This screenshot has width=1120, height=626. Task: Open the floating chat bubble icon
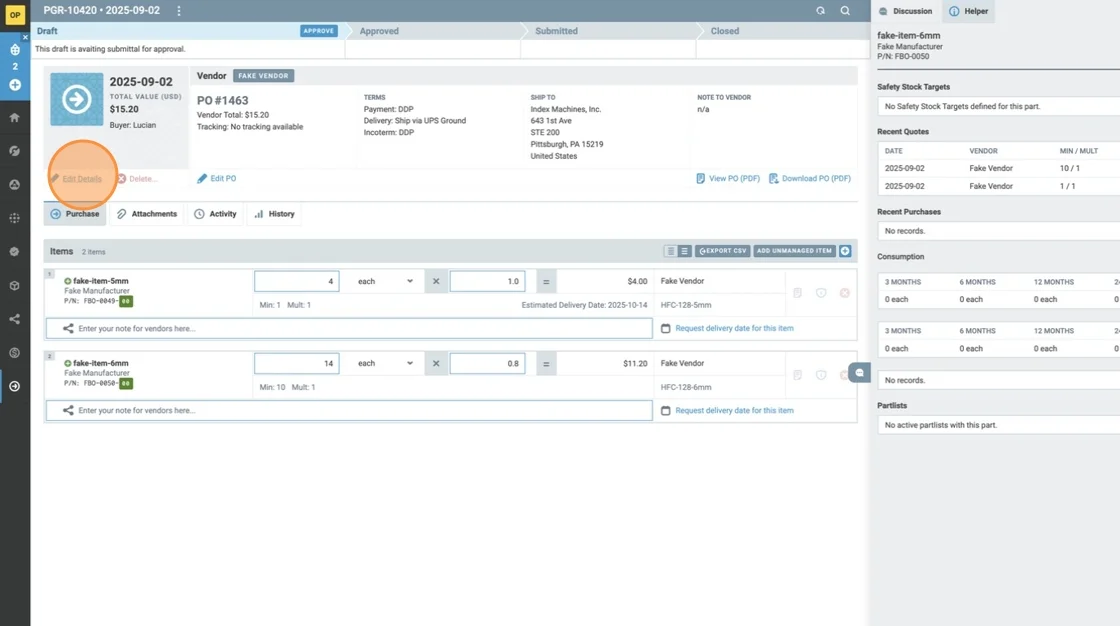(859, 373)
